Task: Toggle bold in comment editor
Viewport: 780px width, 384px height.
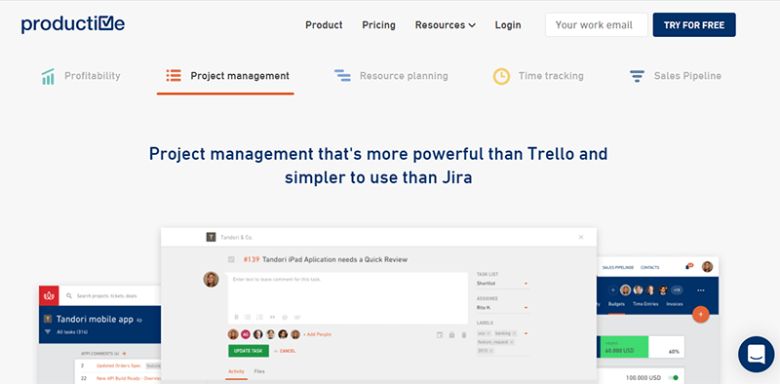Action: 236,317
